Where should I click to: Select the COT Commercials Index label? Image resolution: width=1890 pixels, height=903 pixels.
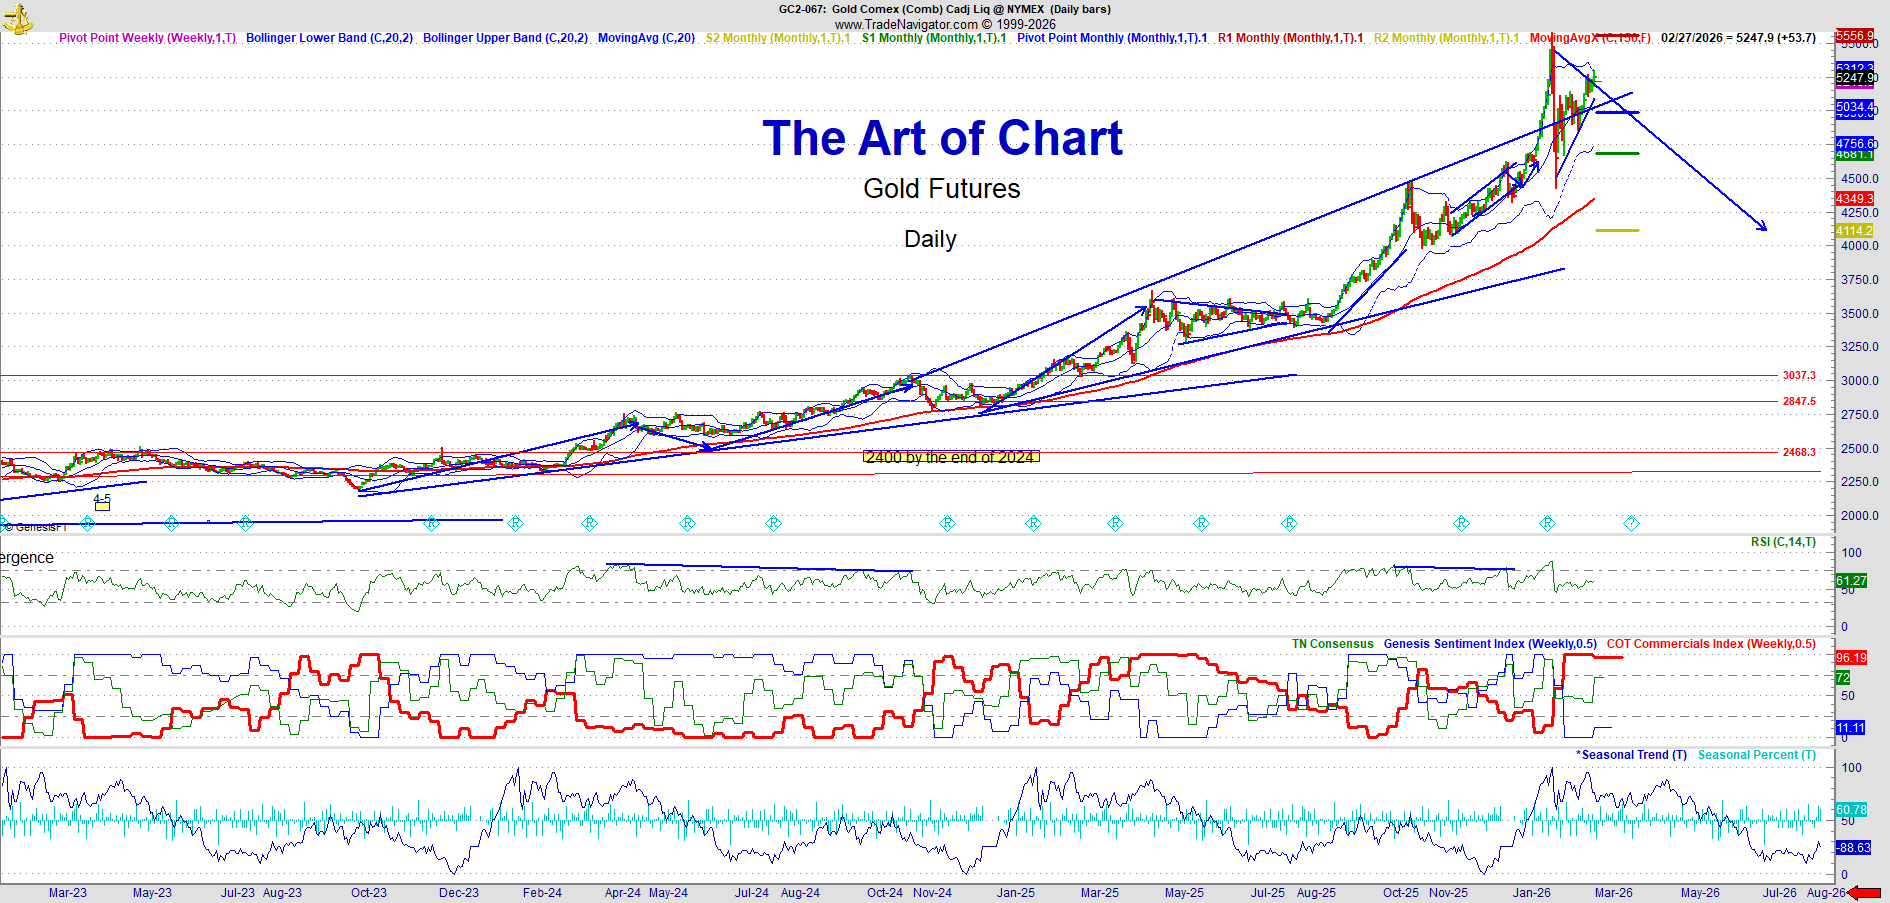click(1710, 644)
